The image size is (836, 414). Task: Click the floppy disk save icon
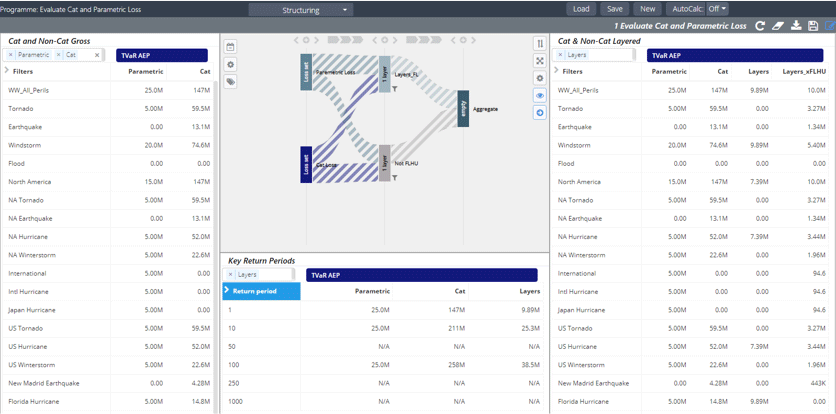(813, 26)
